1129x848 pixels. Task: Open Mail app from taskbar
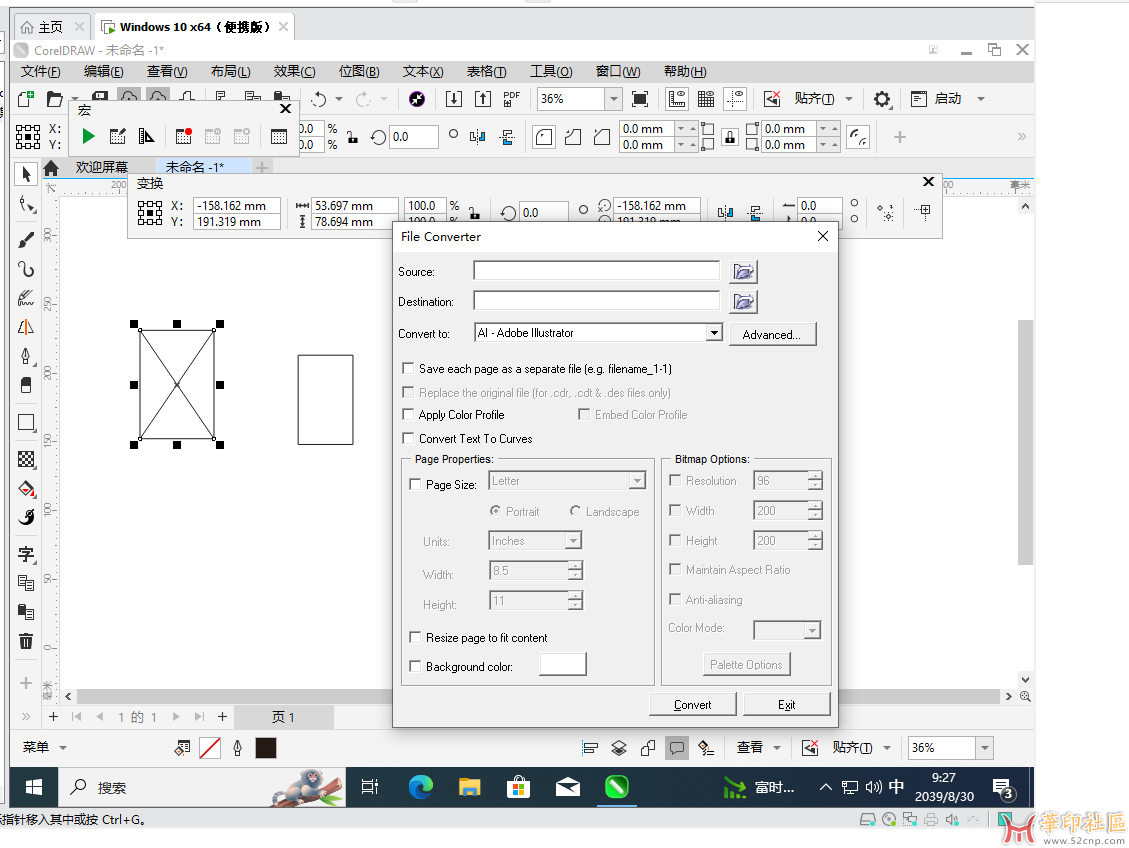[x=568, y=787]
